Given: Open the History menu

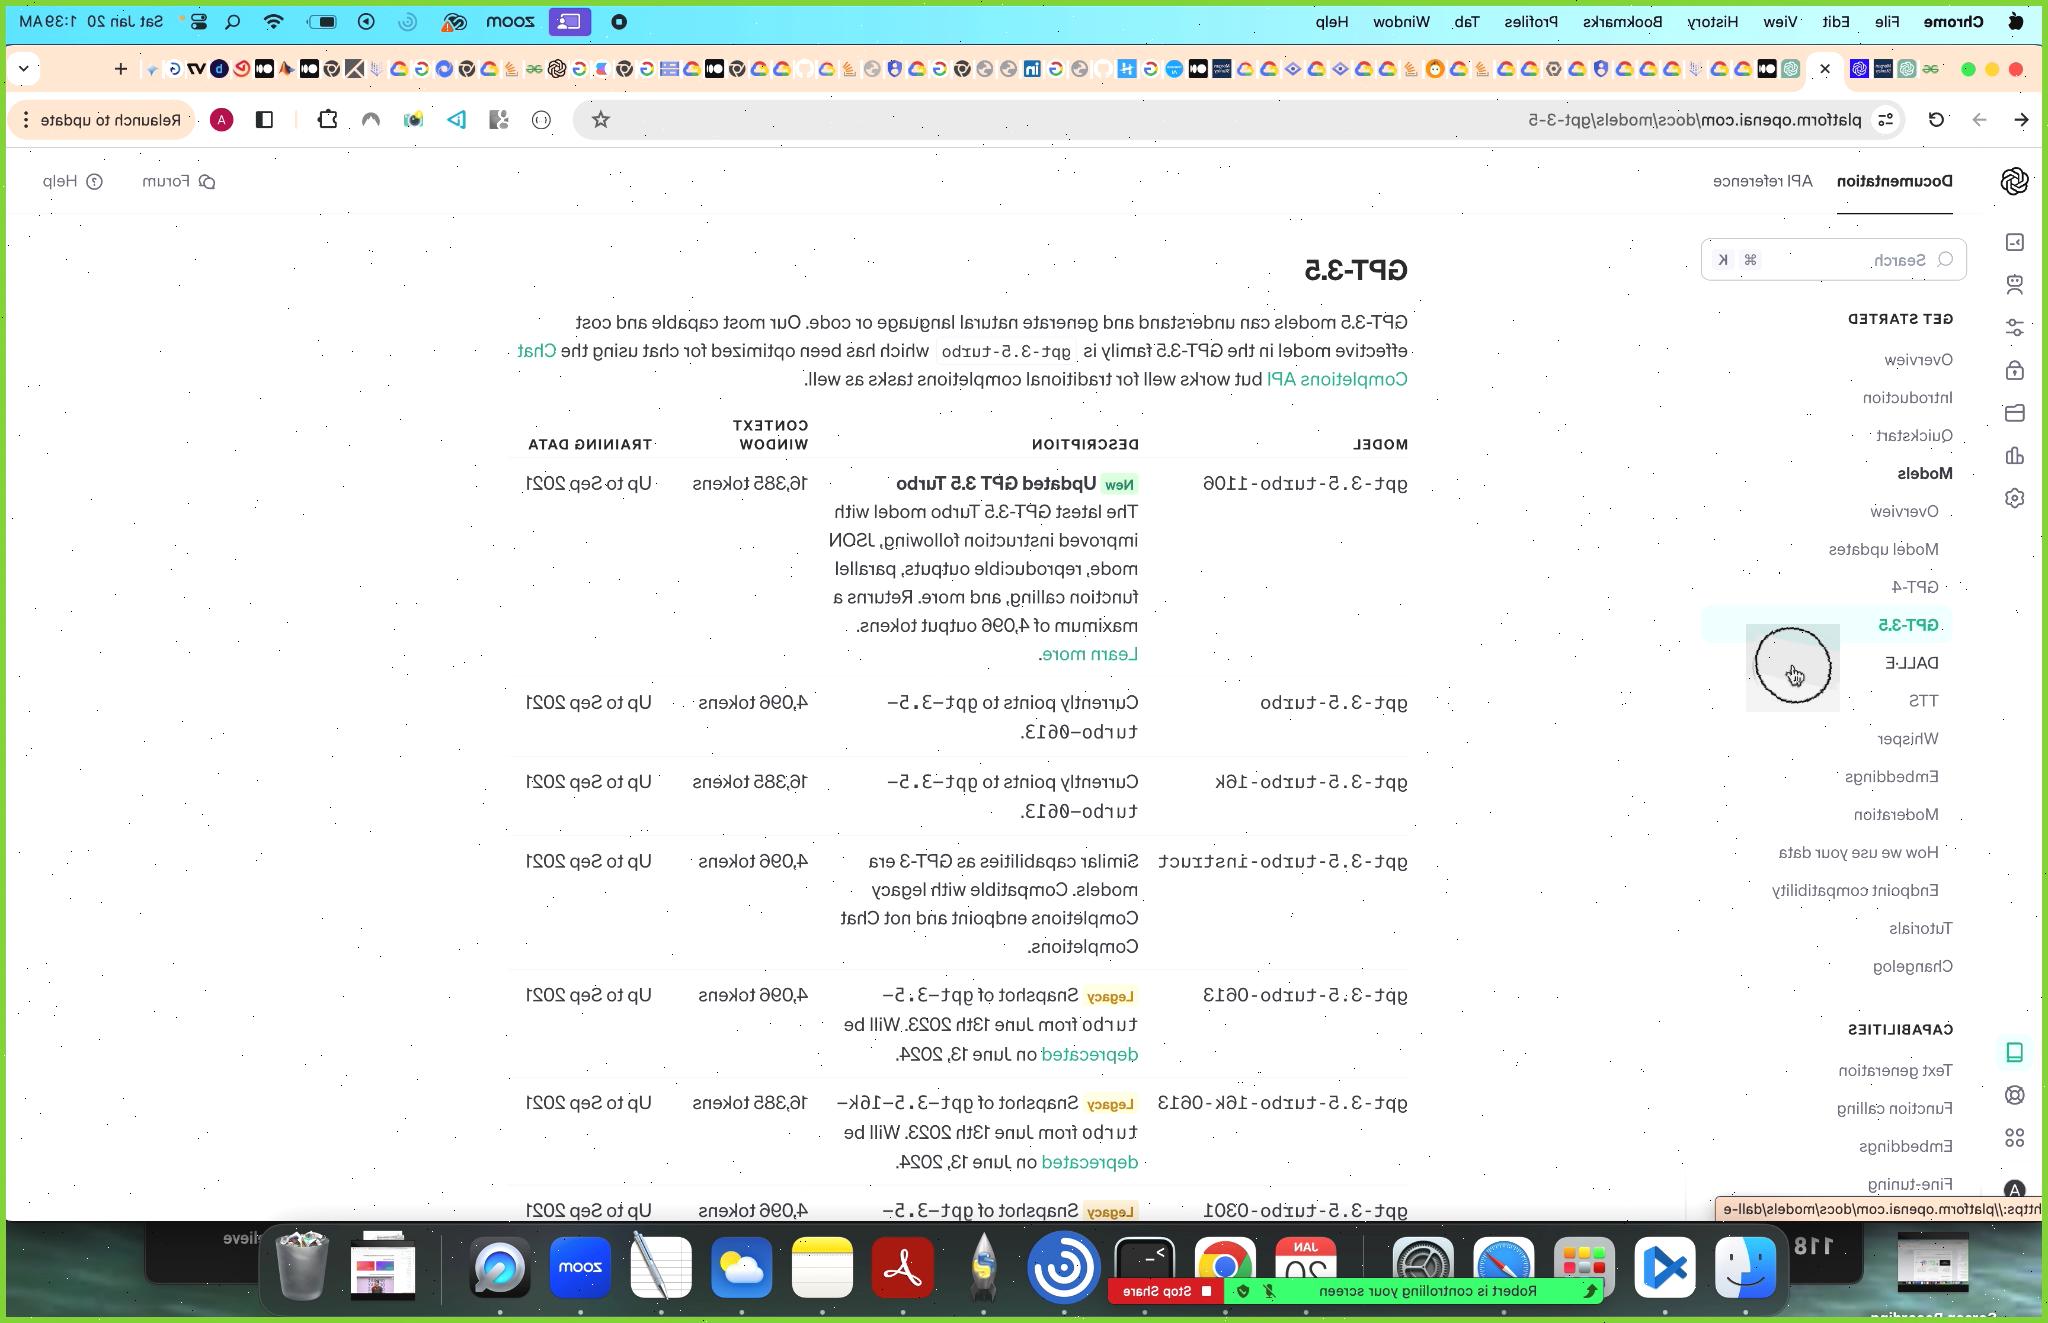Looking at the screenshot, I should 1713,21.
